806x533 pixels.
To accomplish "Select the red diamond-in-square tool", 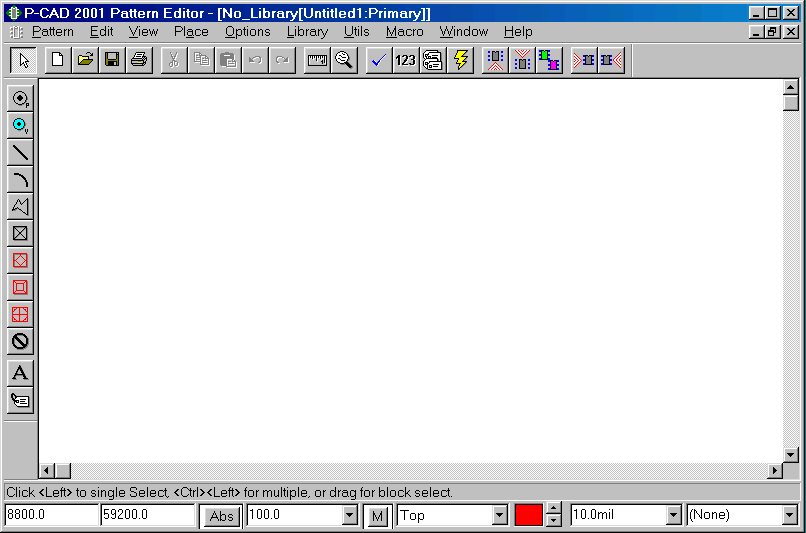I will (x=20, y=260).
